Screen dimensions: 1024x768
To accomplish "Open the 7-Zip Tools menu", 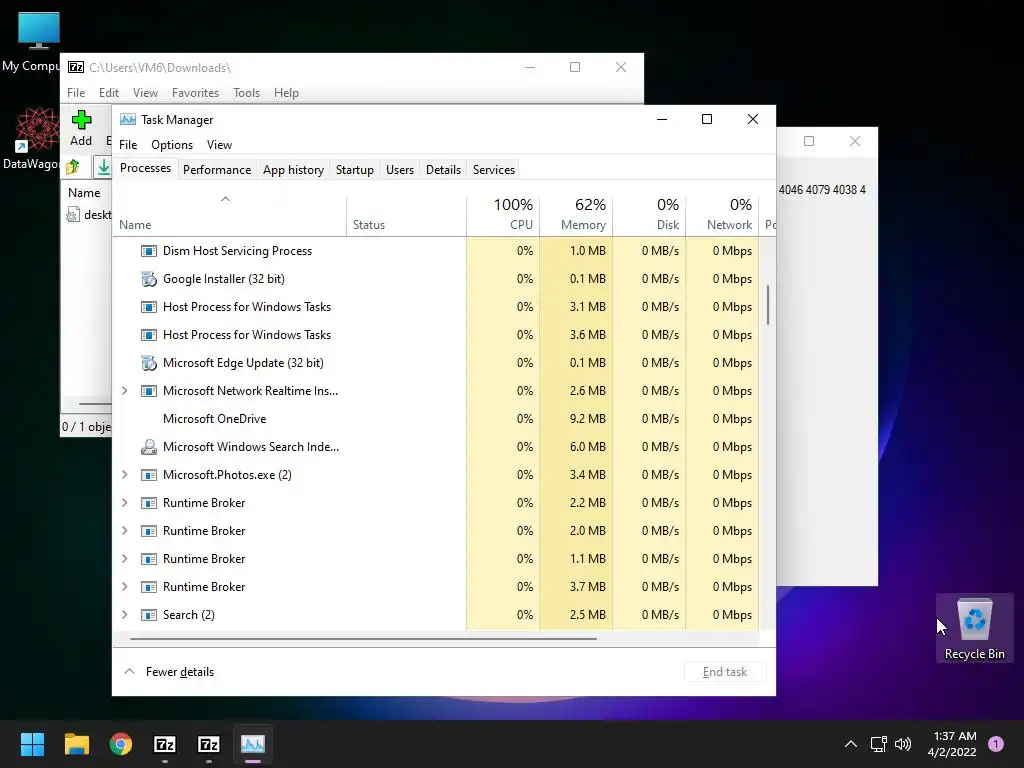I will click(x=246, y=93).
